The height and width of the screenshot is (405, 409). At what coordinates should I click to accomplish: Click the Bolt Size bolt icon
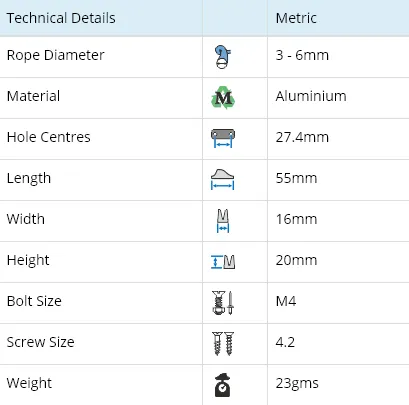coord(223,303)
